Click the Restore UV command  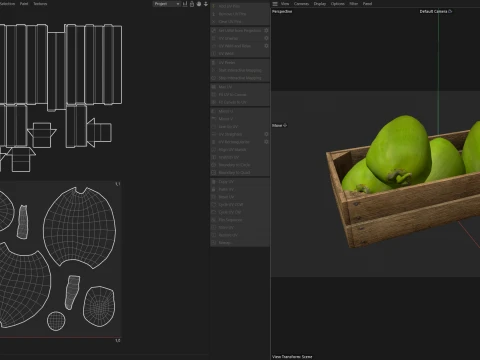[240, 235]
